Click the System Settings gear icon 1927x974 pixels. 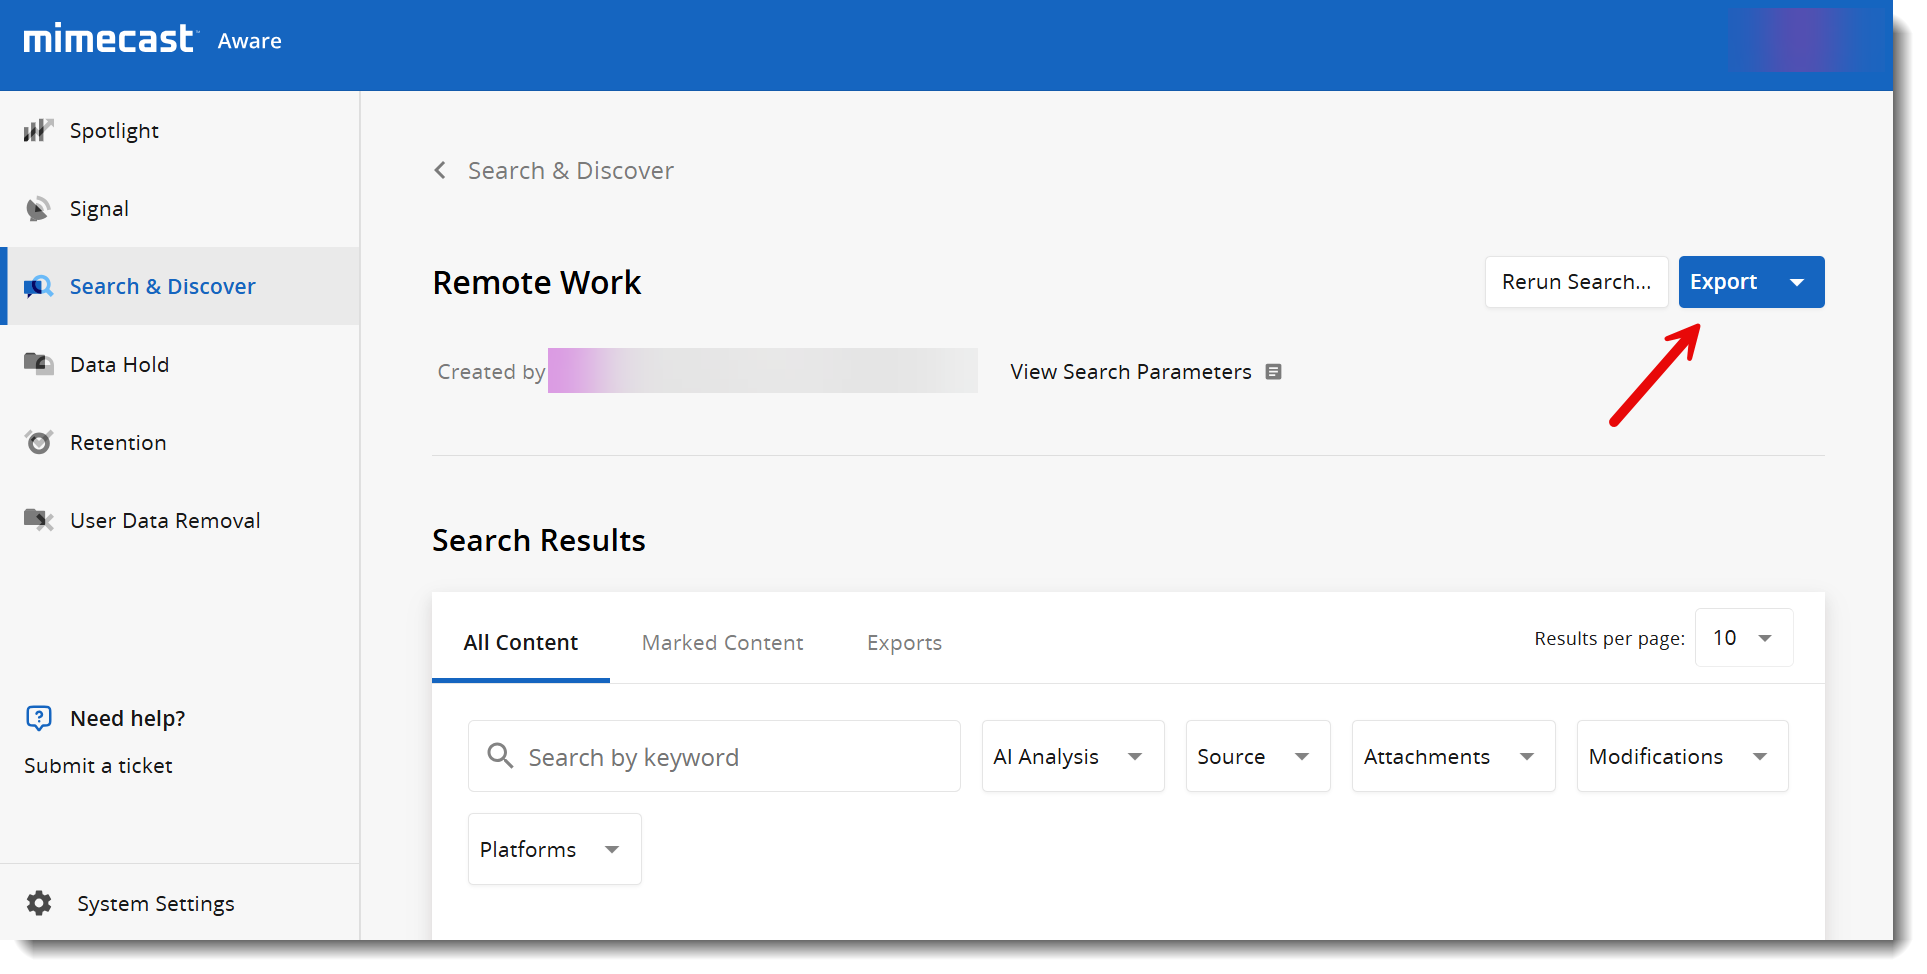39,904
